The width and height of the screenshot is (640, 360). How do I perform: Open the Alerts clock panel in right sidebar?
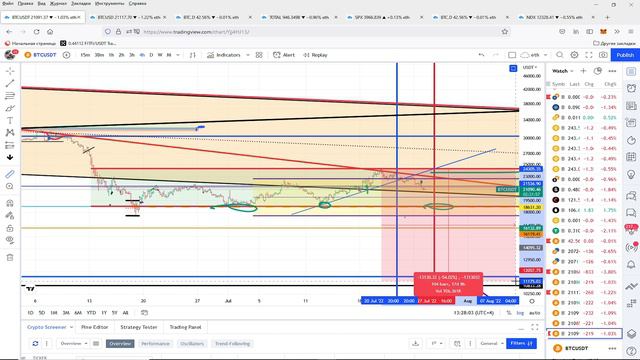(631, 88)
